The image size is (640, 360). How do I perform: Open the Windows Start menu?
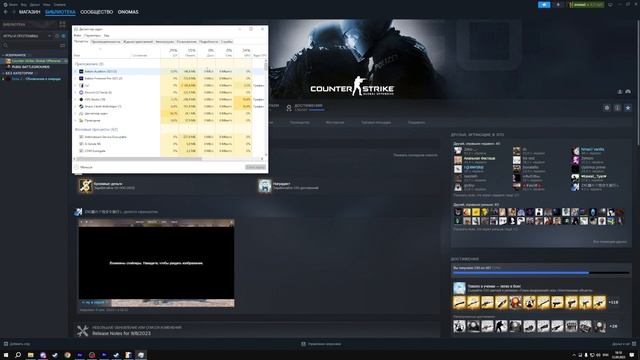(x=6, y=355)
